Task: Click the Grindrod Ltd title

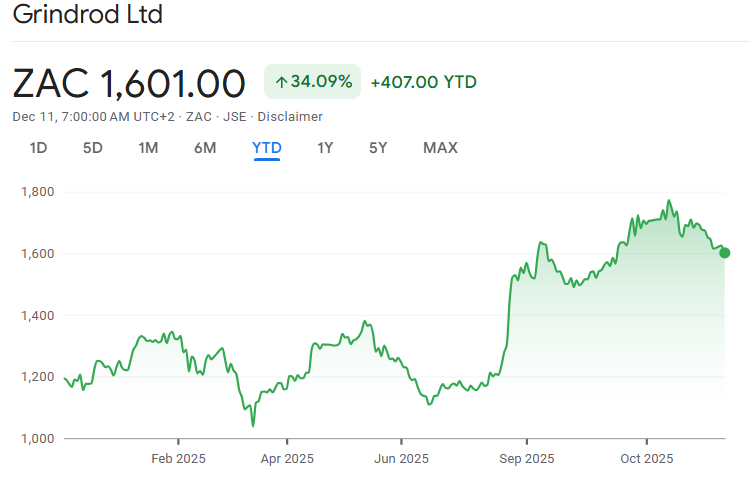Action: pyautogui.click(x=88, y=16)
